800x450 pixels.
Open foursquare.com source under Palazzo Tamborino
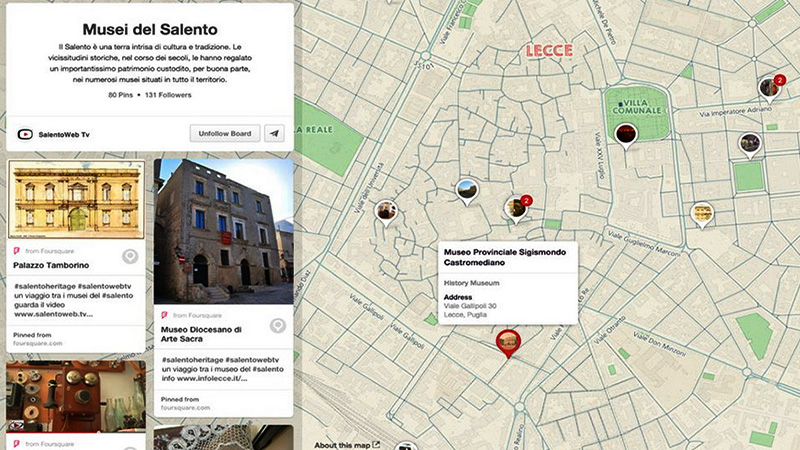(37, 343)
